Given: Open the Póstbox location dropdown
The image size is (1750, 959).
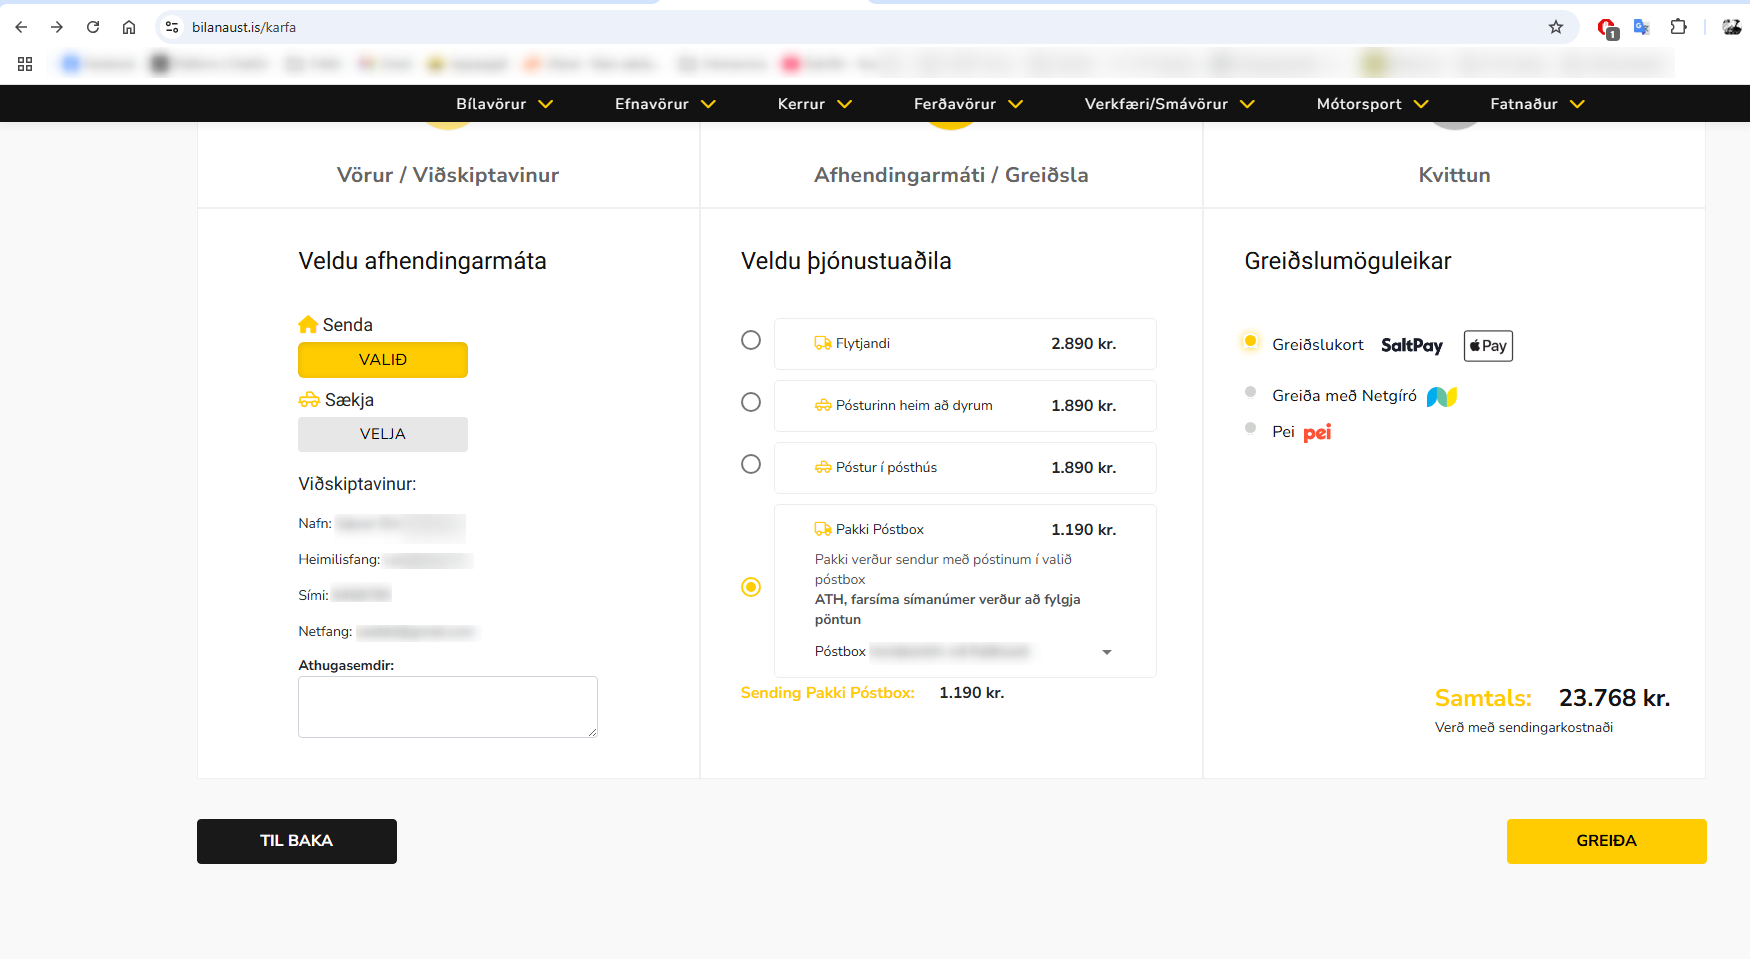Looking at the screenshot, I should pyautogui.click(x=1106, y=652).
